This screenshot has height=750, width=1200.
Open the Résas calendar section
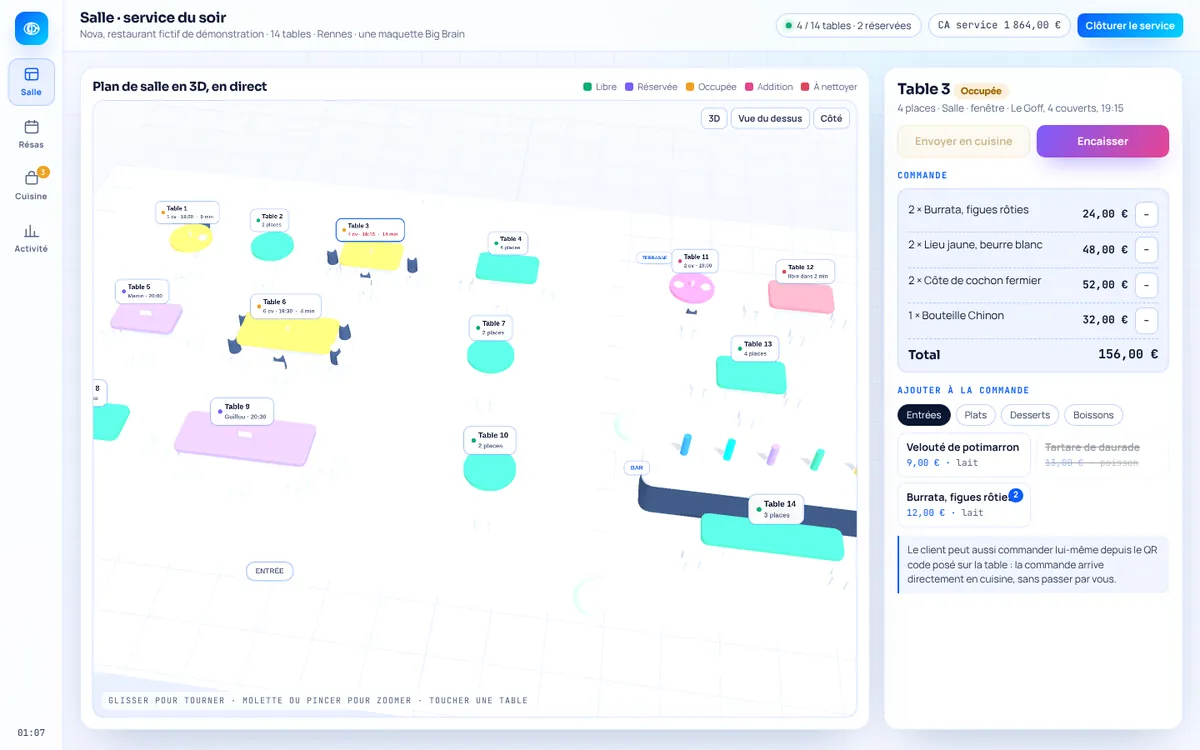point(31,134)
